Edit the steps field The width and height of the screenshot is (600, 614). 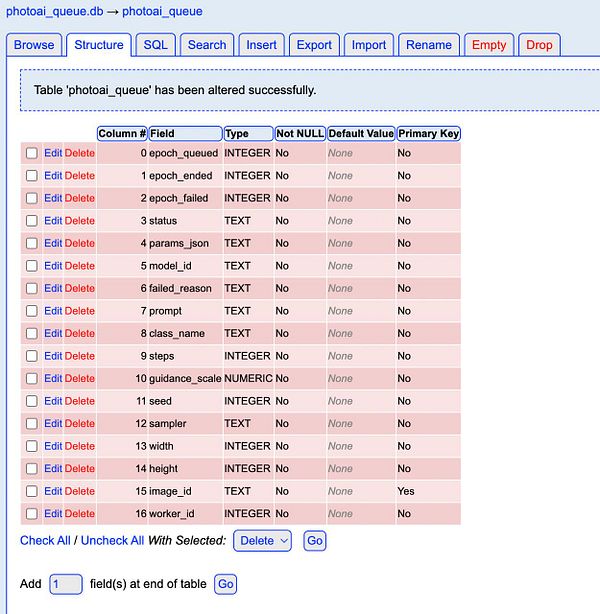[53, 356]
